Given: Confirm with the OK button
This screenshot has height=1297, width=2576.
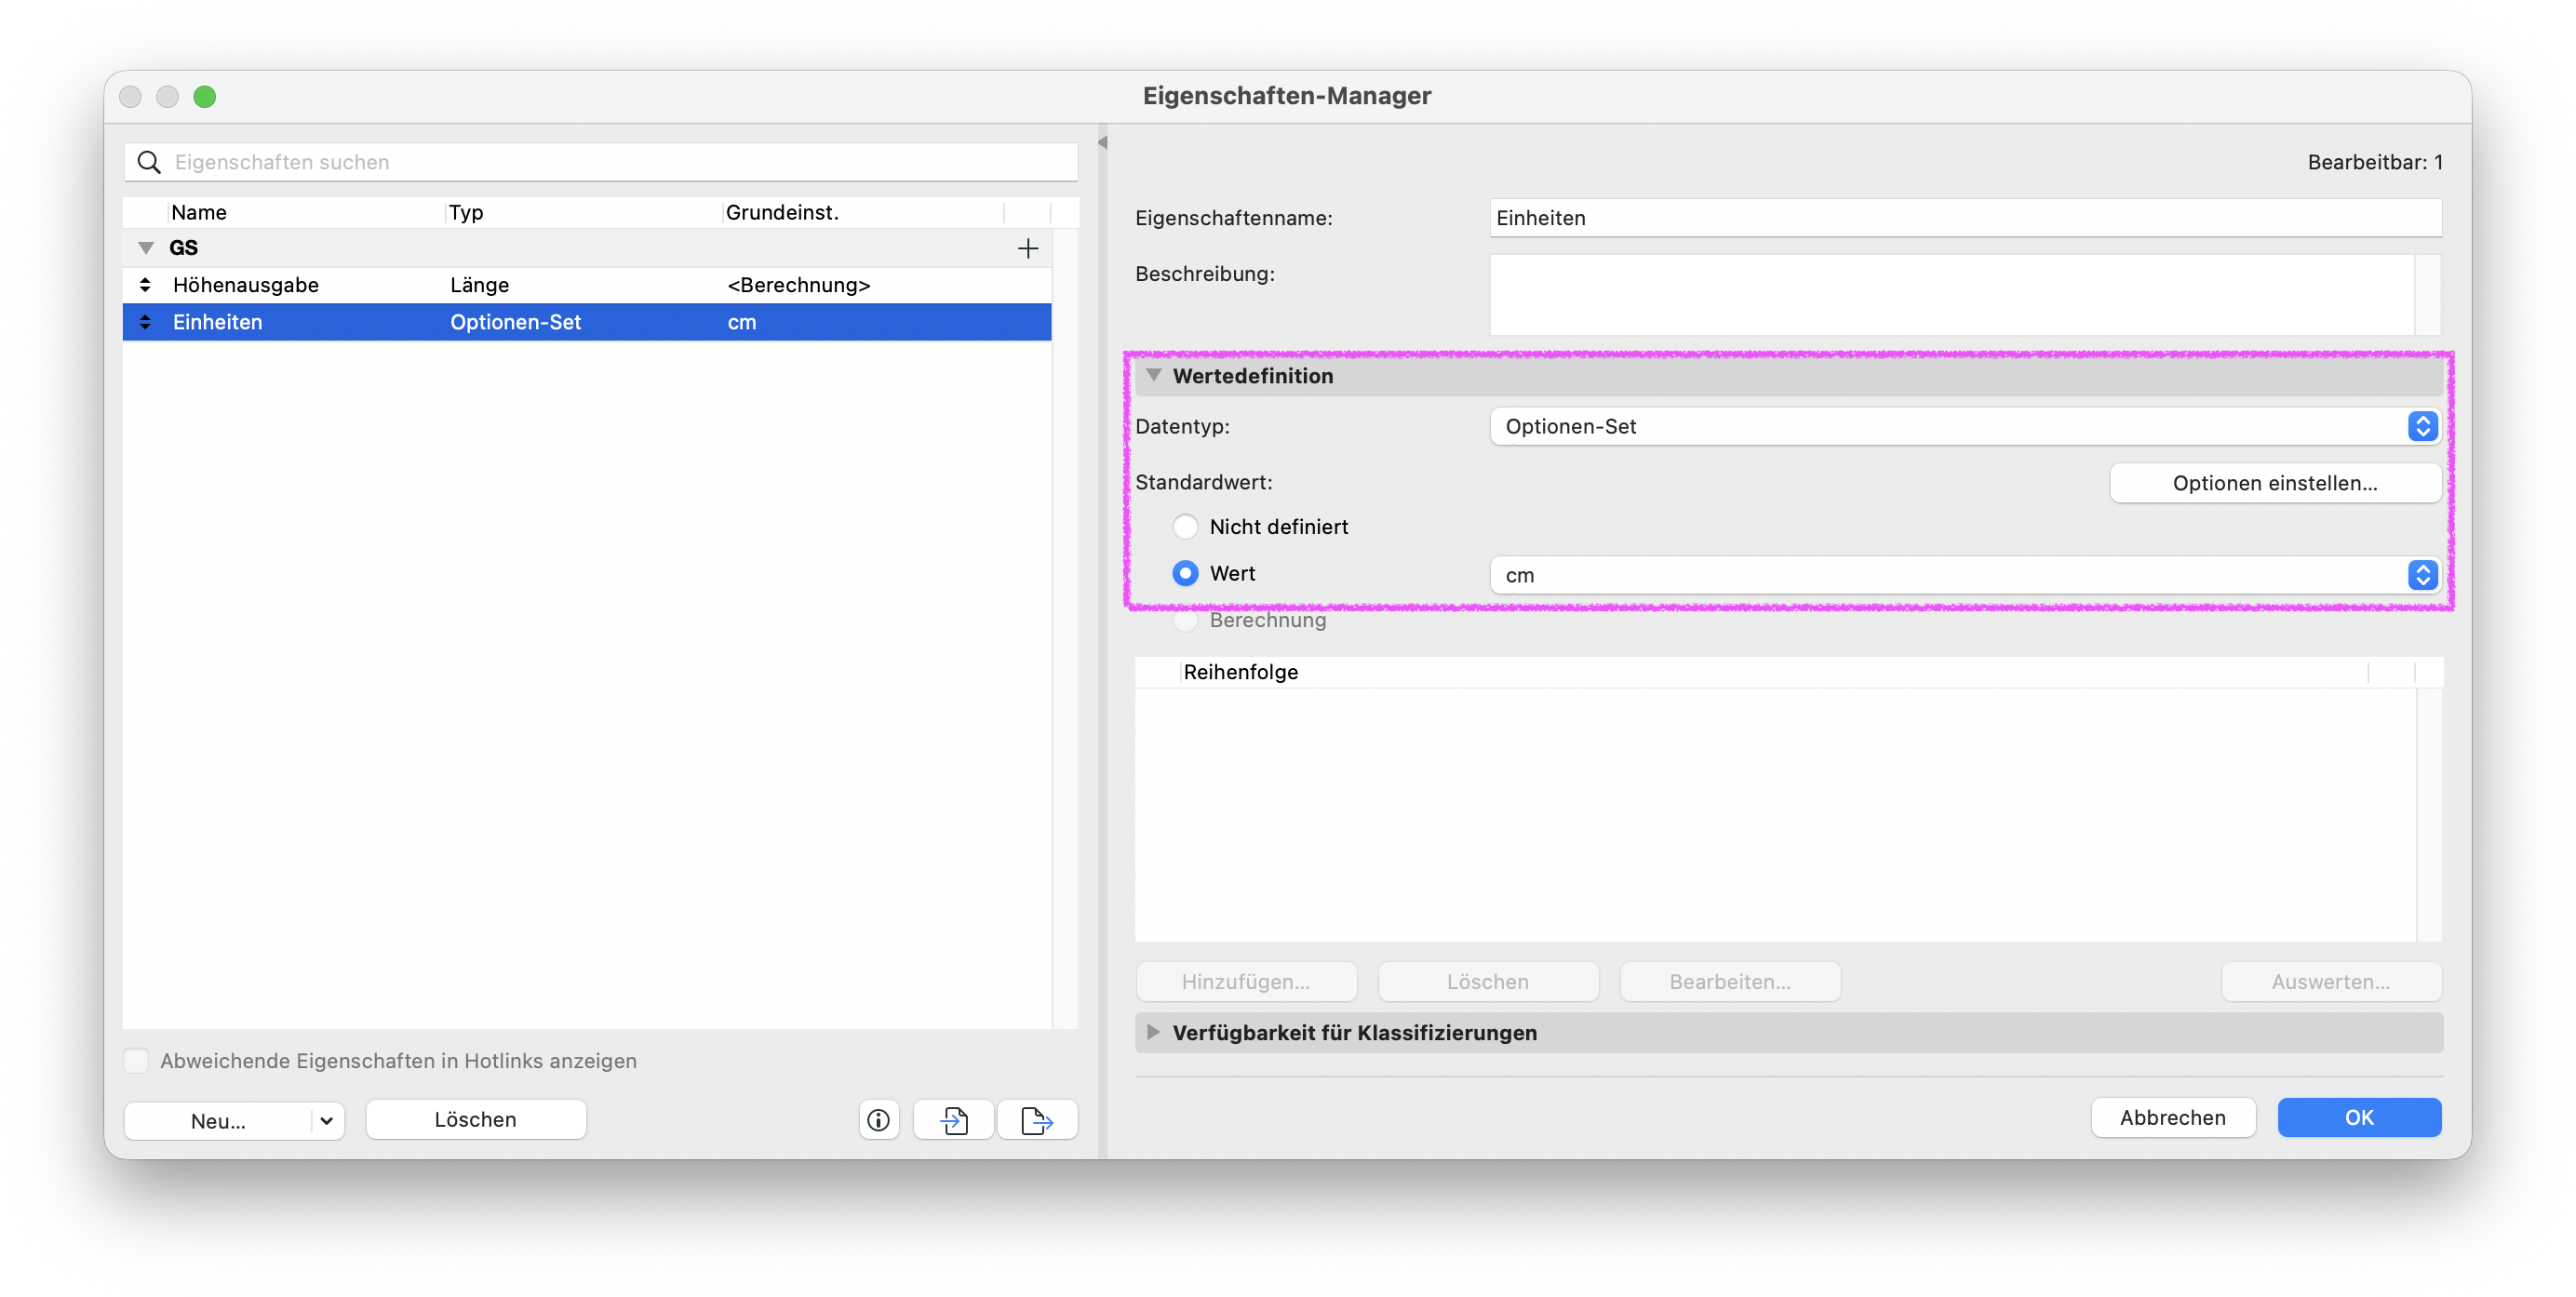Looking at the screenshot, I should coord(2359,1118).
